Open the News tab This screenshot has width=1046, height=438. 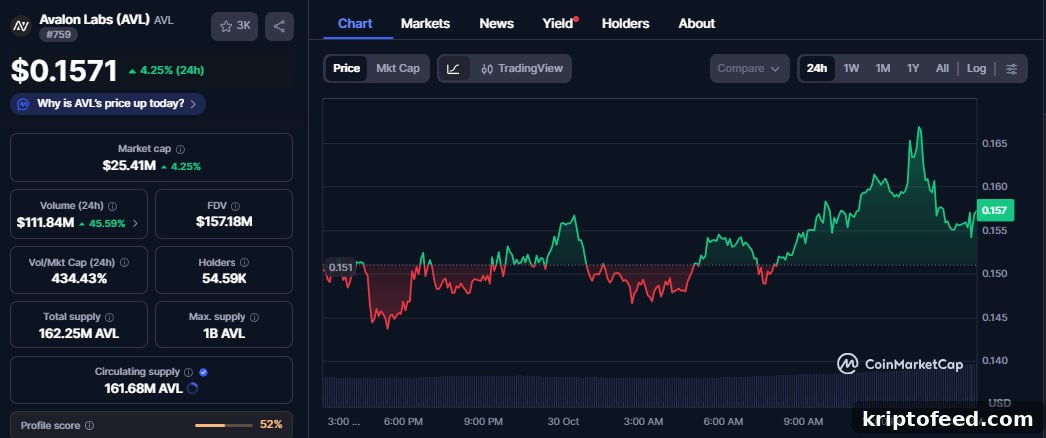496,24
